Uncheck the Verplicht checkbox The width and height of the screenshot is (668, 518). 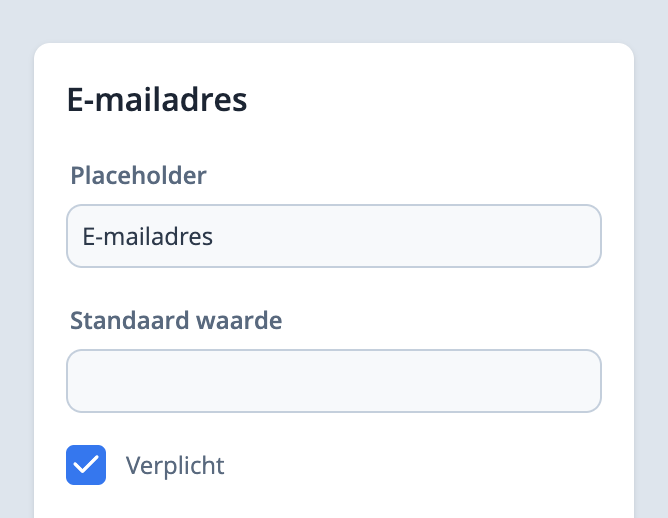pyautogui.click(x=86, y=465)
